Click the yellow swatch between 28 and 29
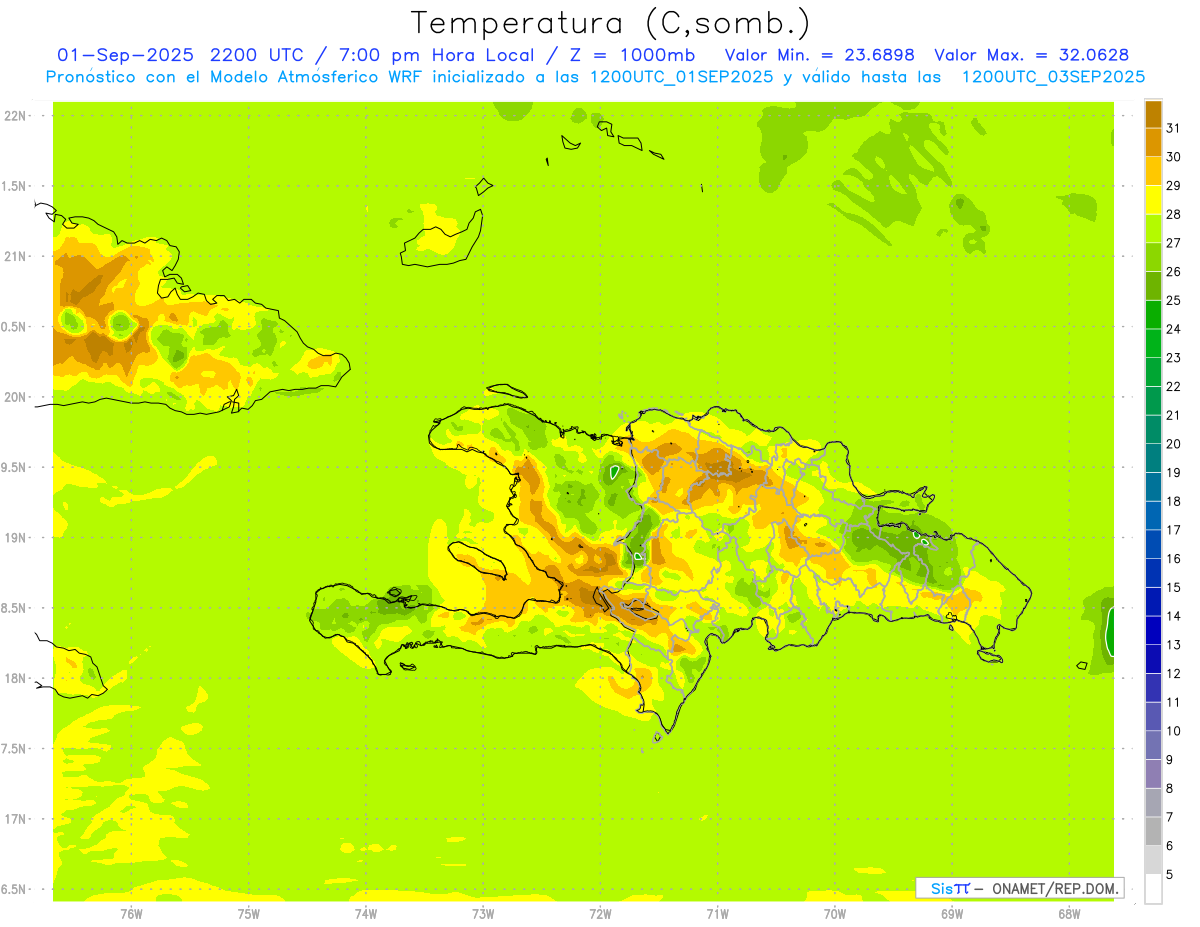This screenshot has height=927, width=1200. tap(1153, 200)
